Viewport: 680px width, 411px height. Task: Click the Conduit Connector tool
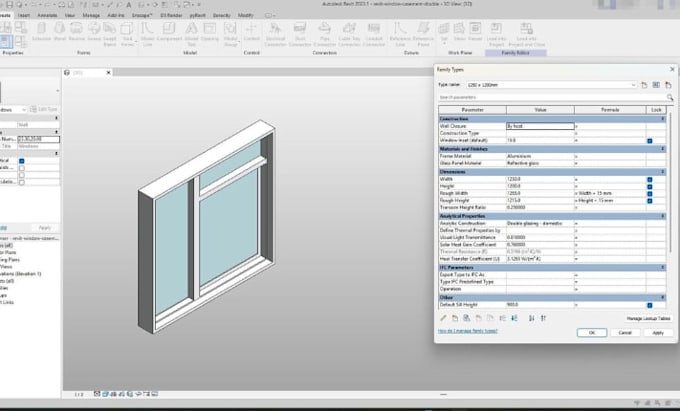click(x=374, y=34)
